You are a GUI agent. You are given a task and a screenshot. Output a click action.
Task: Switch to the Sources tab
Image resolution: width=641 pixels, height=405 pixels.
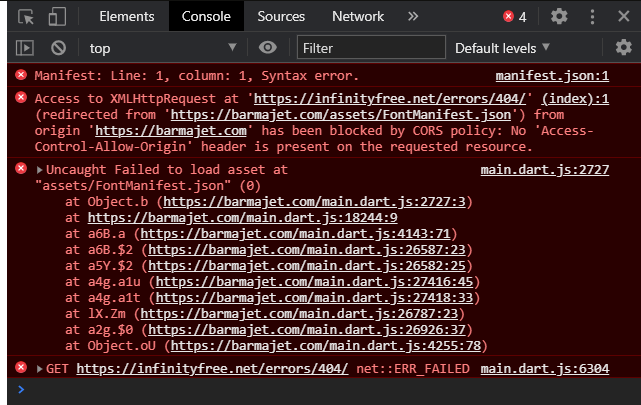click(x=281, y=17)
